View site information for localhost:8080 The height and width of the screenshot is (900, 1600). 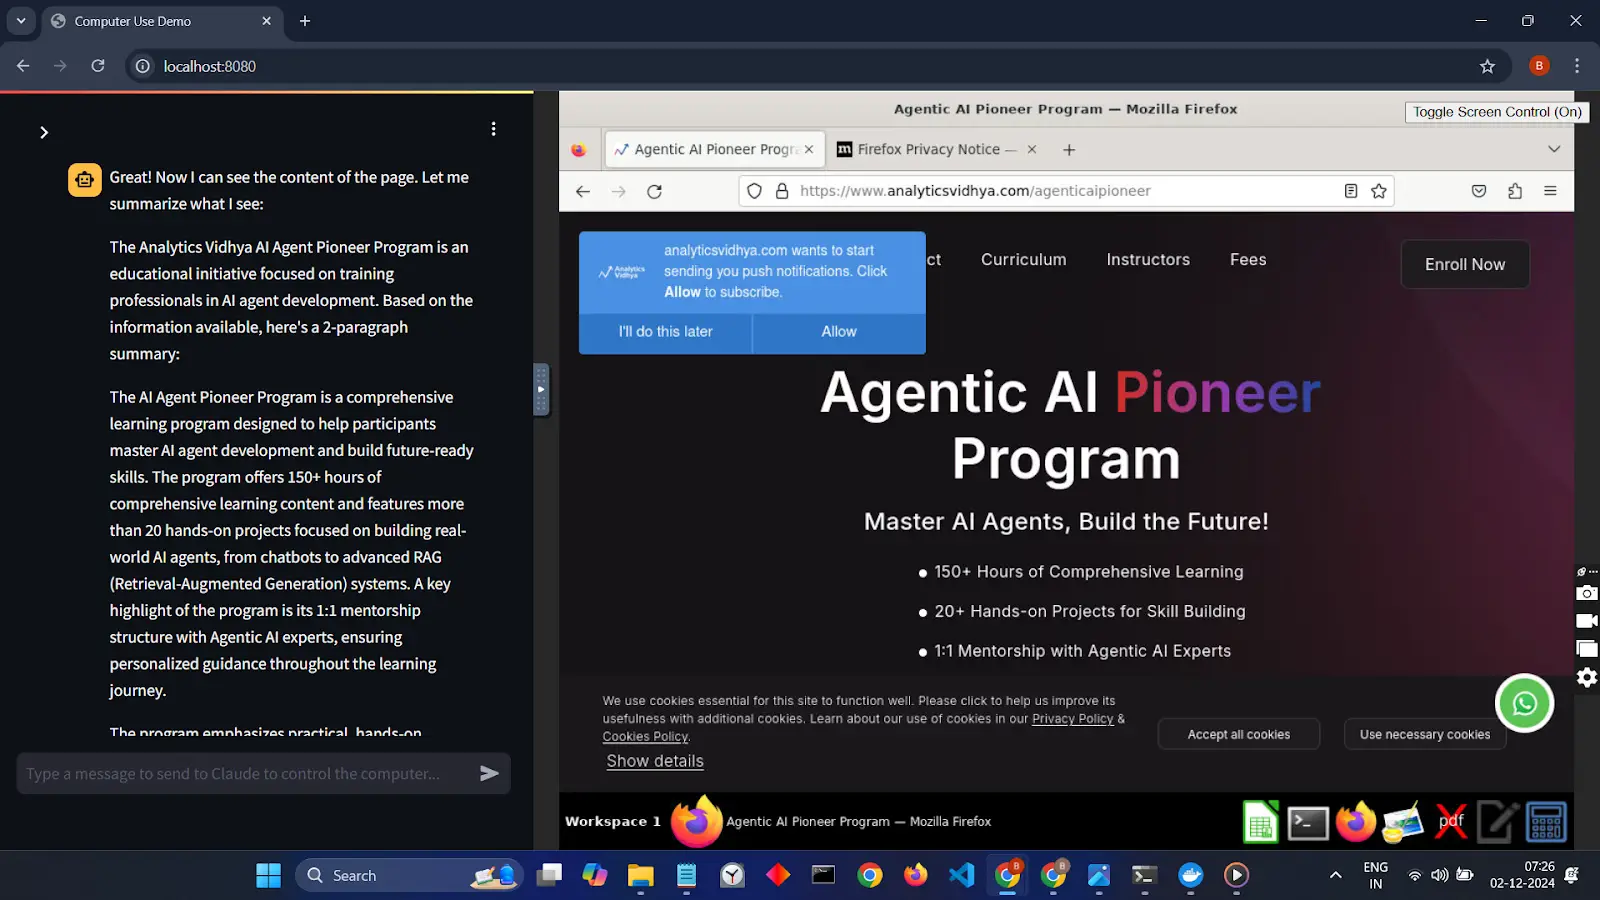click(x=143, y=66)
